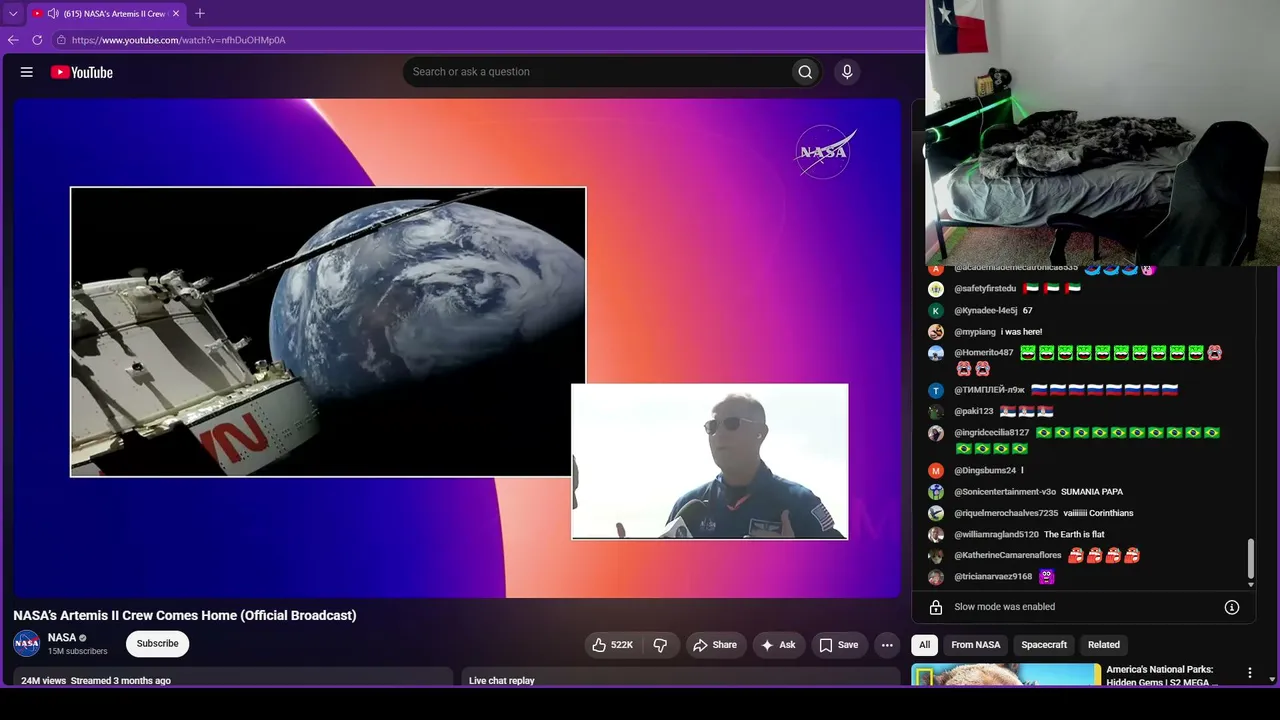Click @mypiang's chat avatar
Viewport: 1280px width, 720px height.
pyautogui.click(x=936, y=332)
